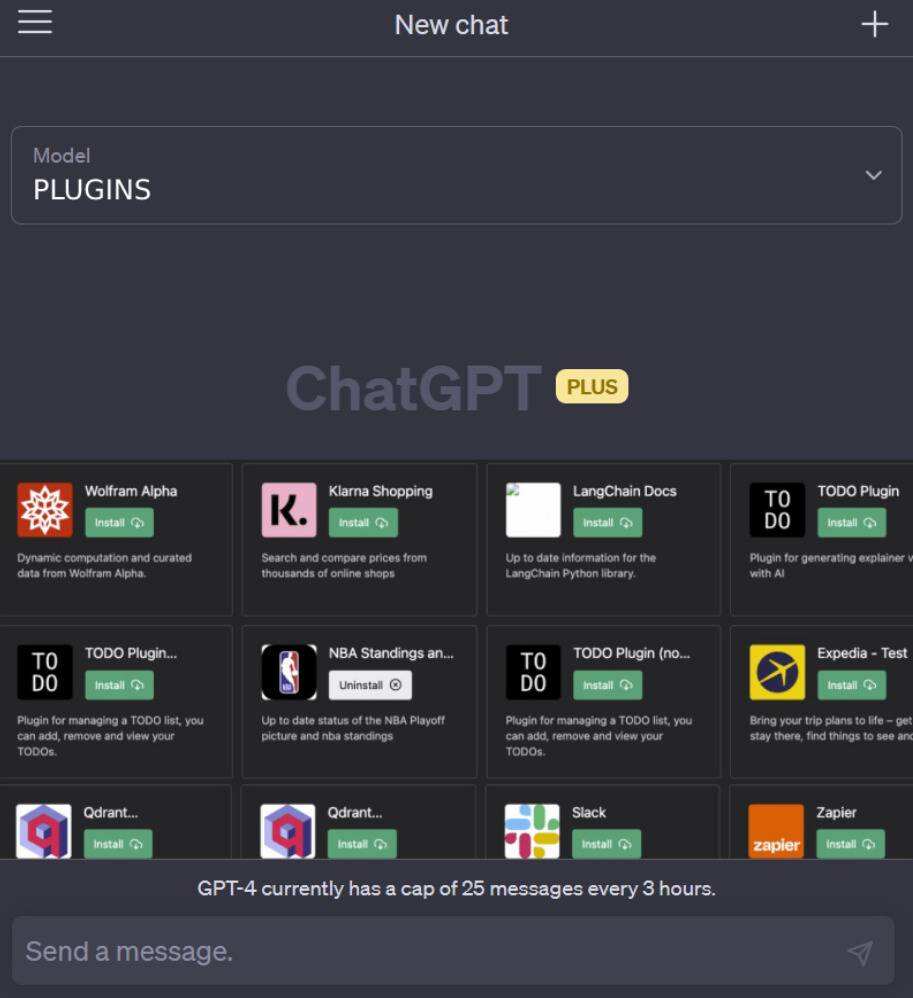The width and height of the screenshot is (913, 998).
Task: Install the TODO Plugin (no... plugin
Action: (x=607, y=685)
